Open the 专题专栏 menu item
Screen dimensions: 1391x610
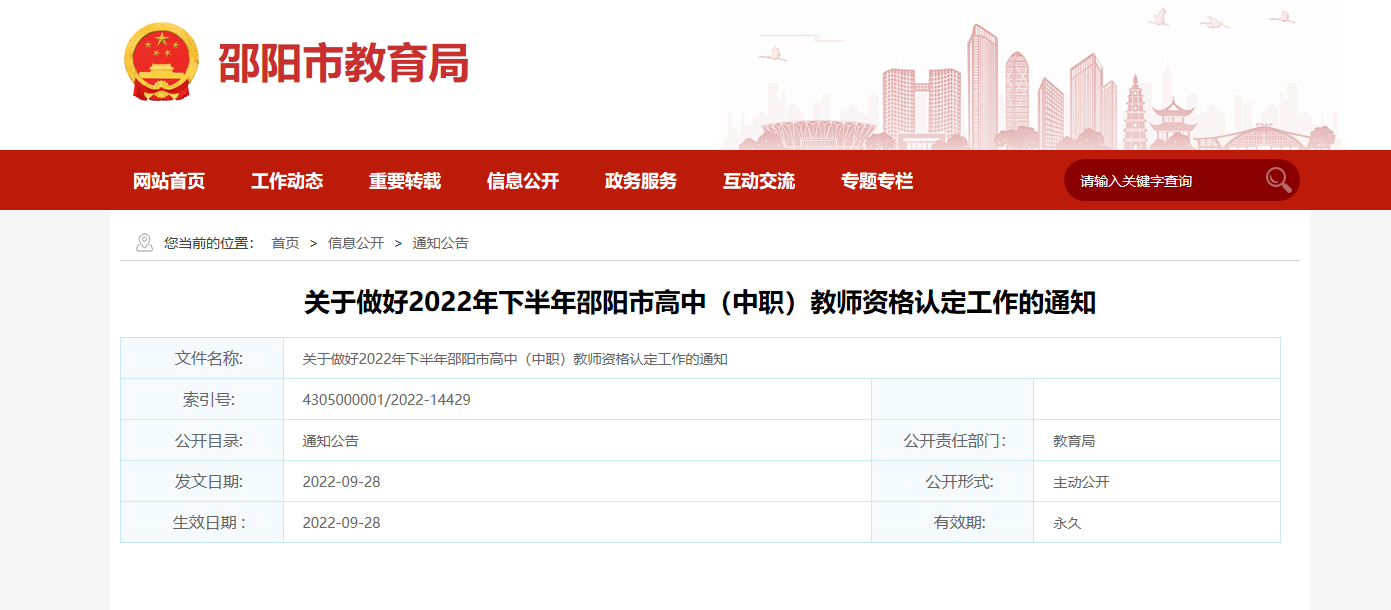click(x=877, y=181)
